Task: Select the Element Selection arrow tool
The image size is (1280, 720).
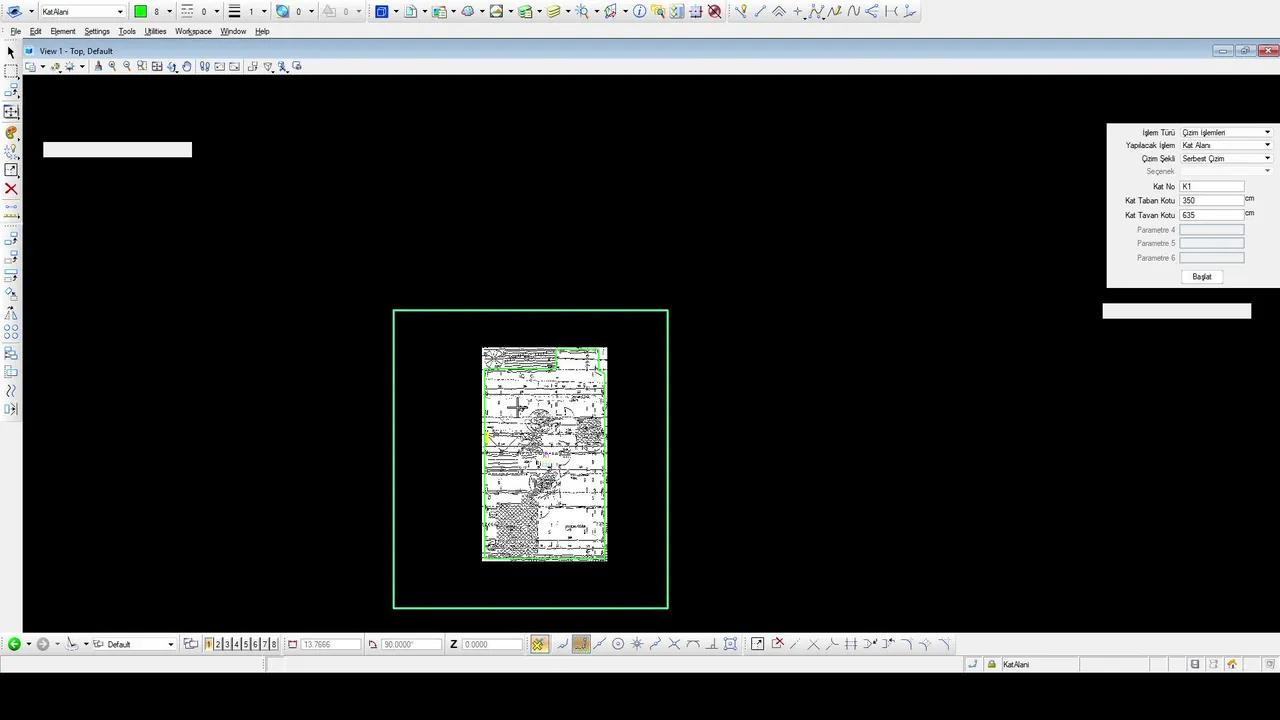Action: tap(11, 52)
